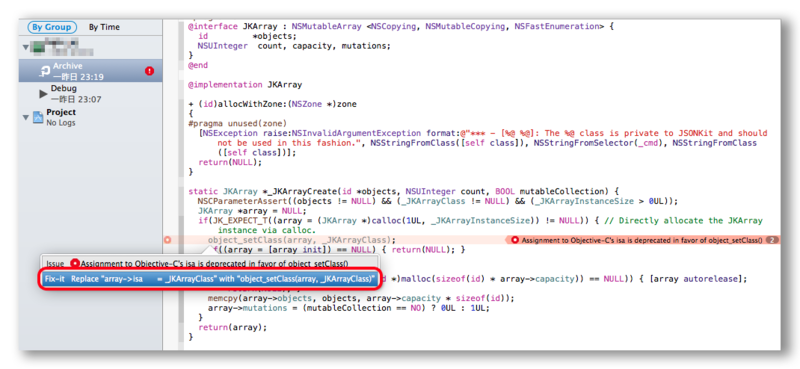Click the "+ (id)allocWithZone:" method line
This screenshot has height=369, width=800.
pos(272,104)
